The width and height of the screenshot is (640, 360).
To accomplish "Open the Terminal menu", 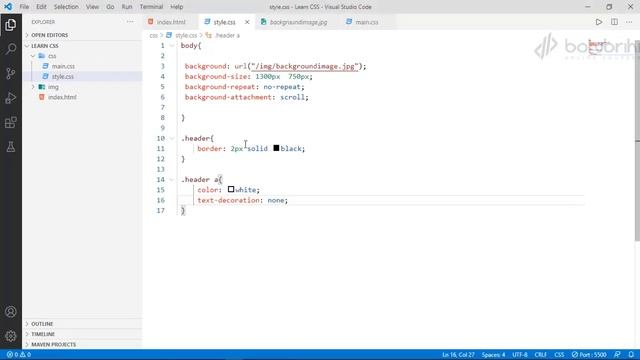I will pos(151,7).
